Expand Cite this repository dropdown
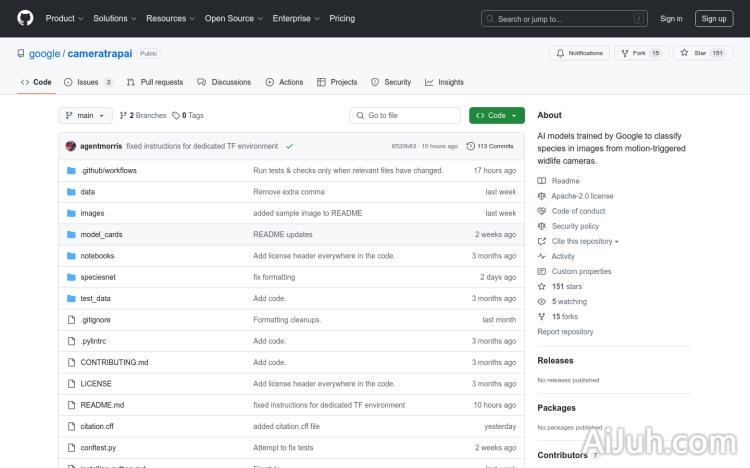 (x=585, y=241)
